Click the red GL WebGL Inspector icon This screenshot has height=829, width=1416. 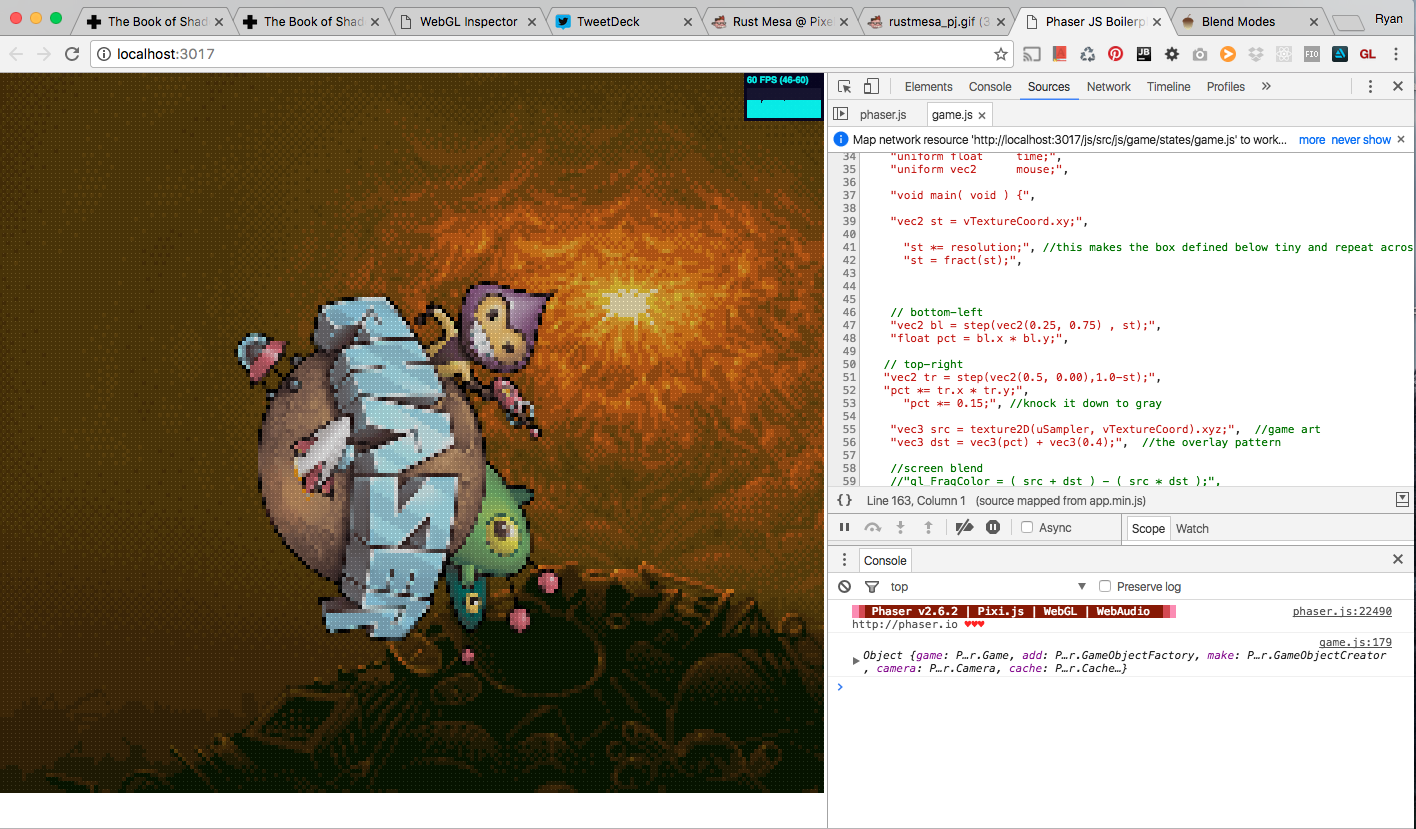click(x=1369, y=54)
